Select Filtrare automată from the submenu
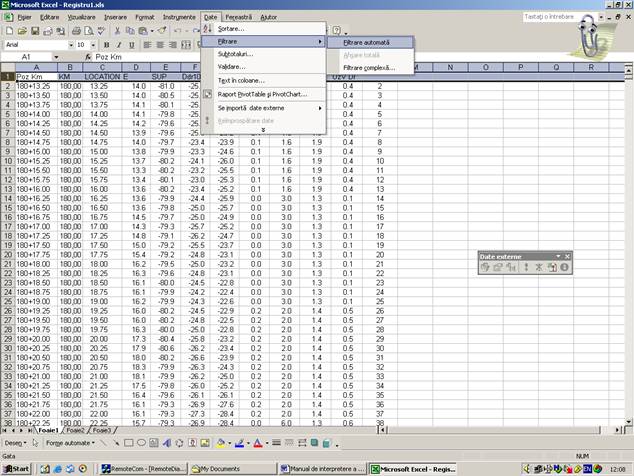This screenshot has height=476, width=634. [366, 42]
